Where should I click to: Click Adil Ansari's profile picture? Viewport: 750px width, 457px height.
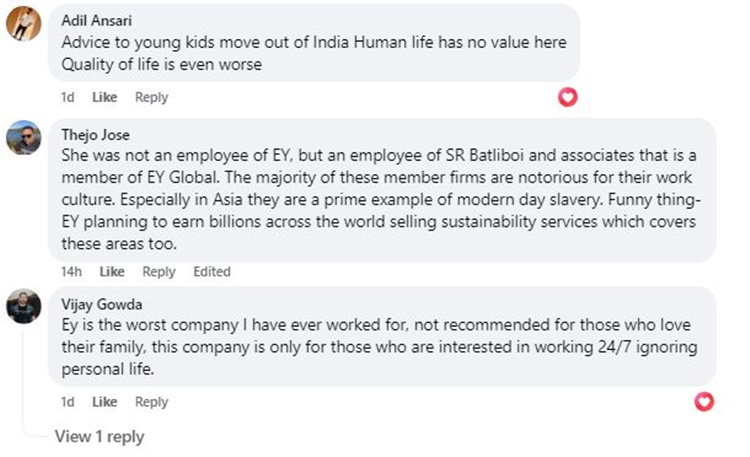tap(24, 24)
